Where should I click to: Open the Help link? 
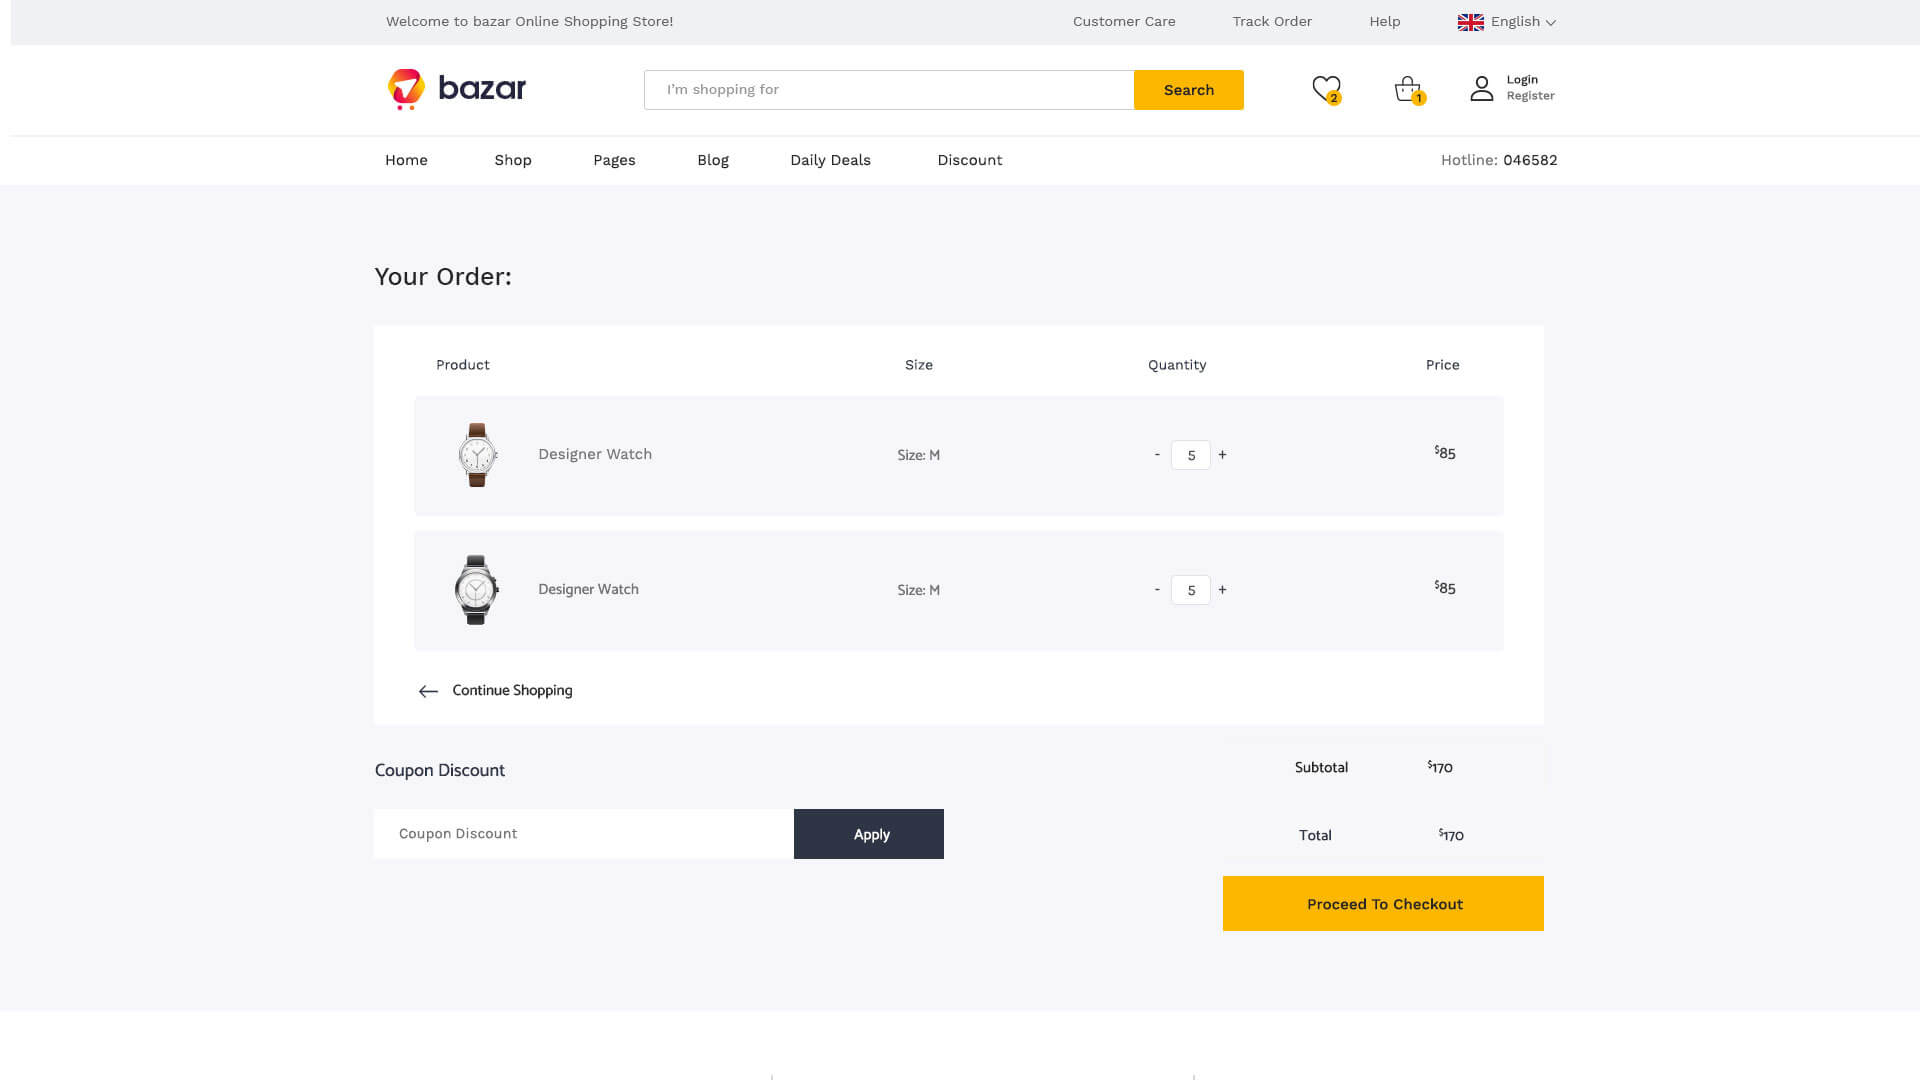[1385, 22]
